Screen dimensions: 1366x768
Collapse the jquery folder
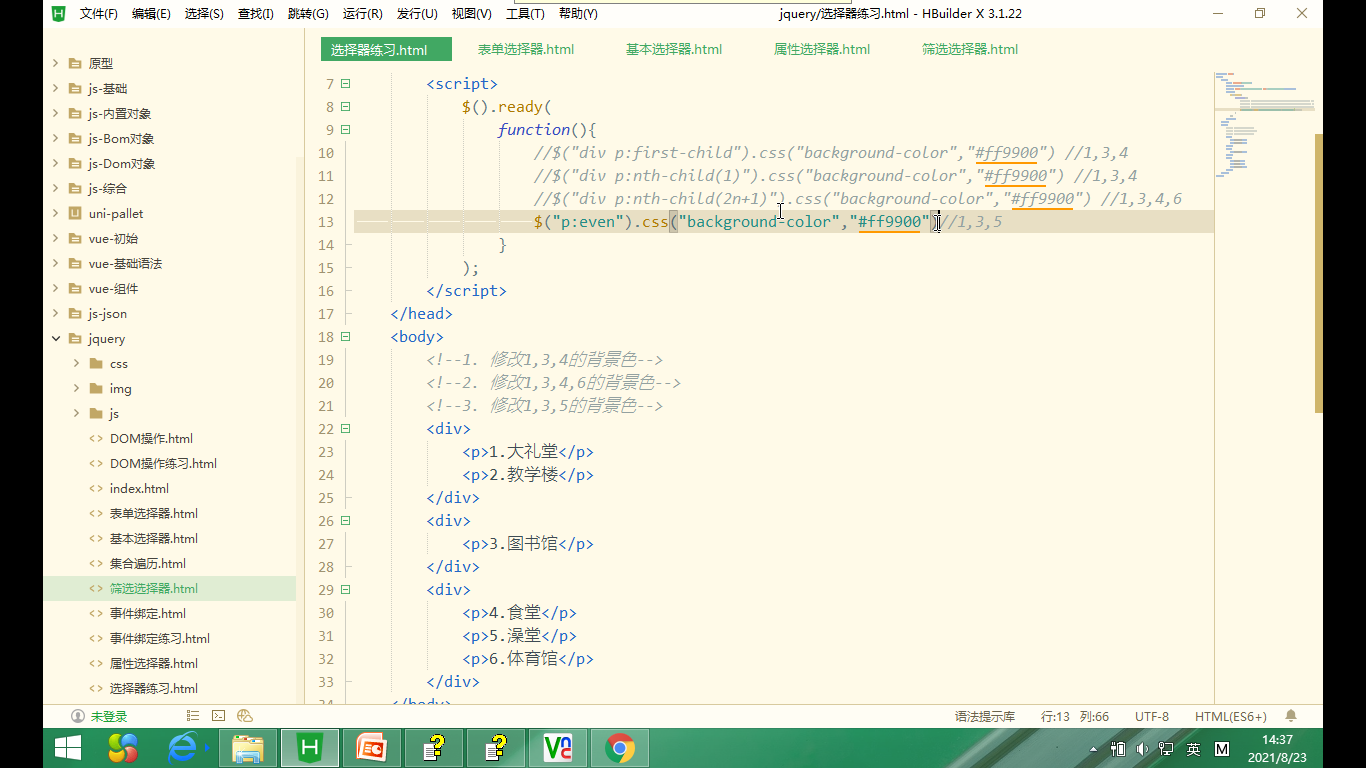point(56,338)
